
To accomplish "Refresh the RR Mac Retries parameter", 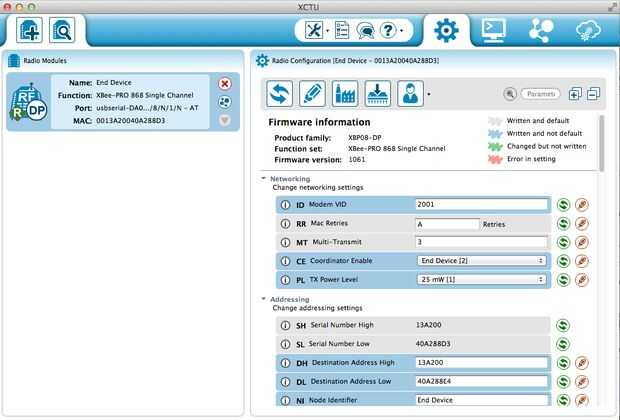I will (x=563, y=223).
